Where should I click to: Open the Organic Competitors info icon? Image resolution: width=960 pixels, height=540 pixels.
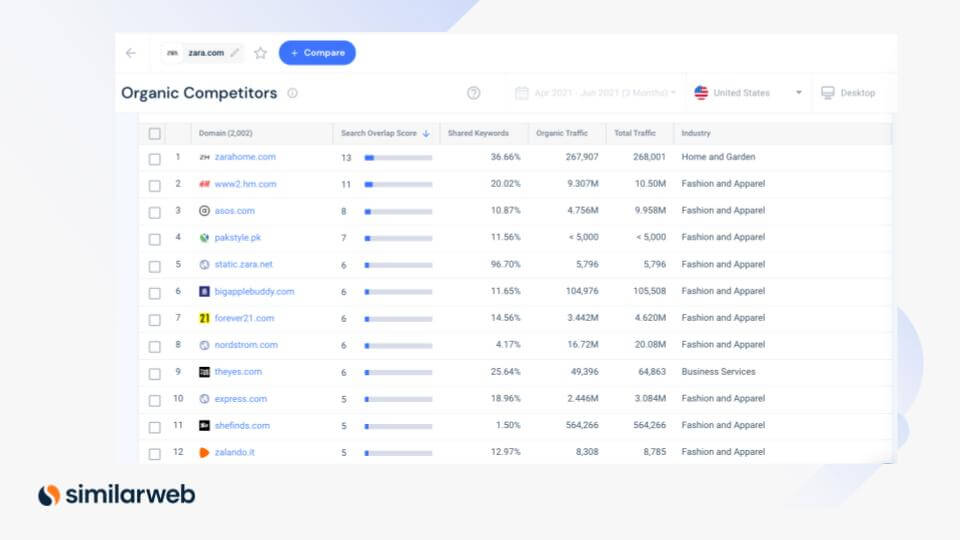coord(292,93)
